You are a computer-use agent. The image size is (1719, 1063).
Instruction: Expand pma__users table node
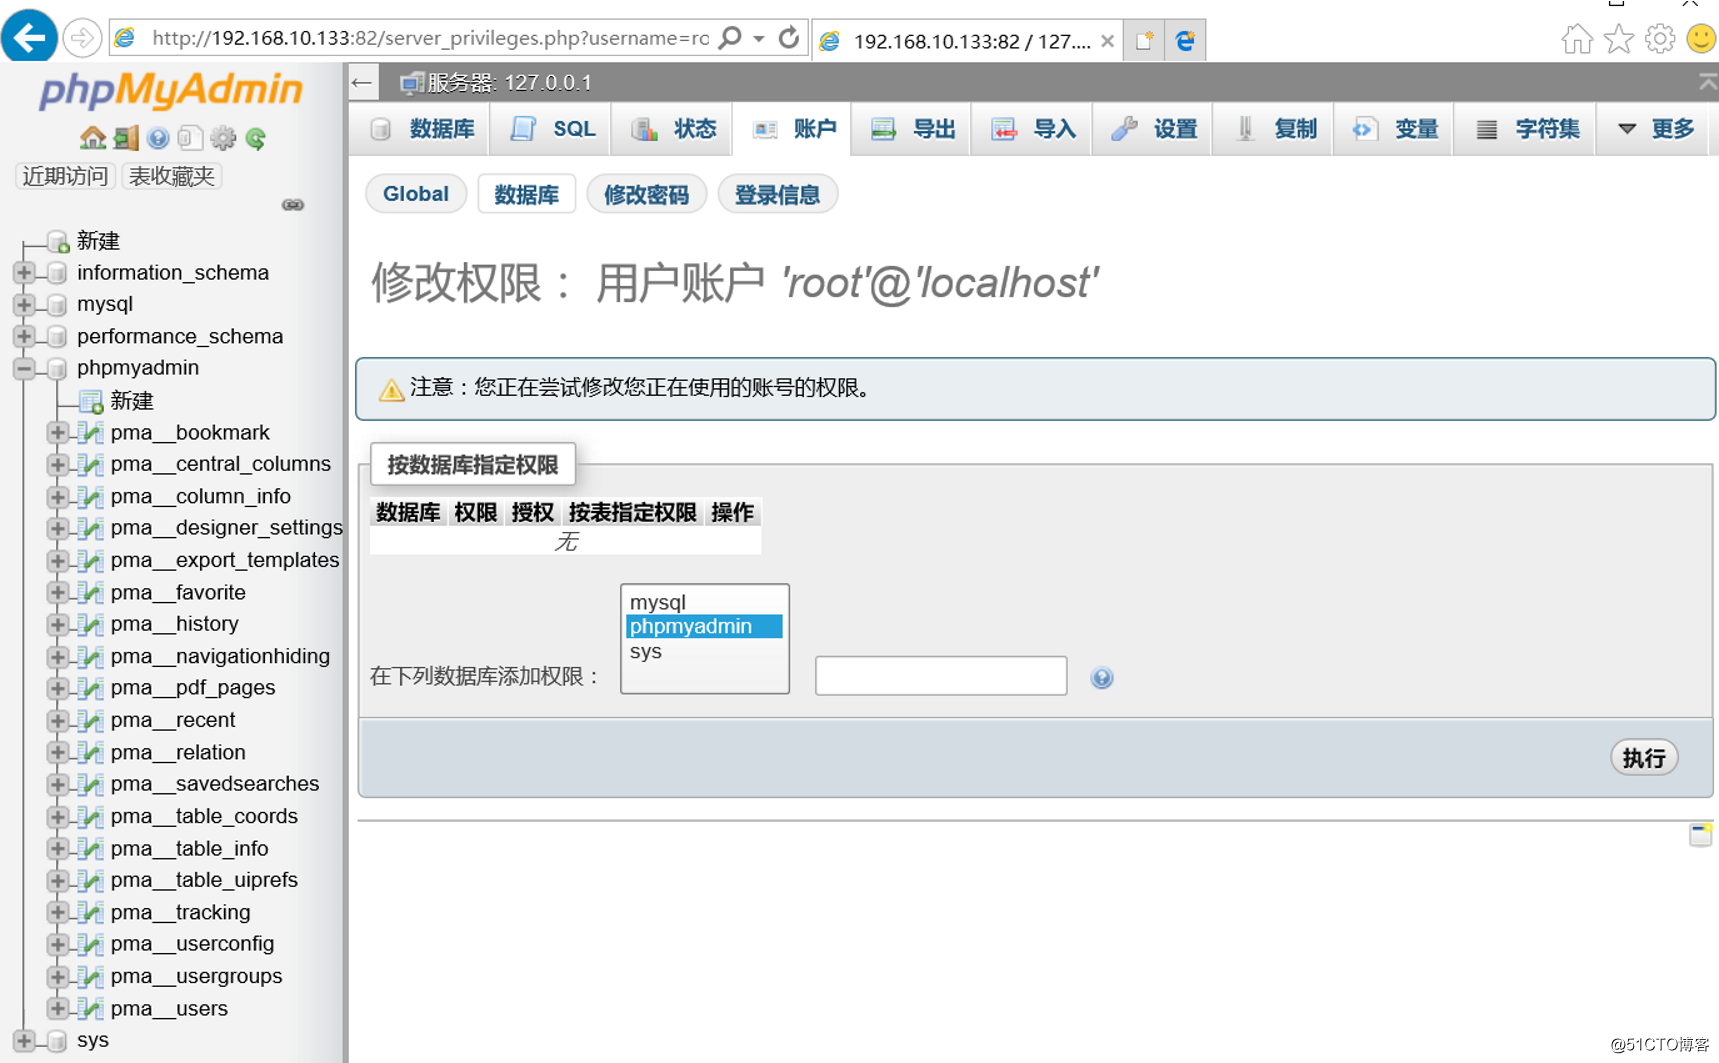coord(57,1008)
